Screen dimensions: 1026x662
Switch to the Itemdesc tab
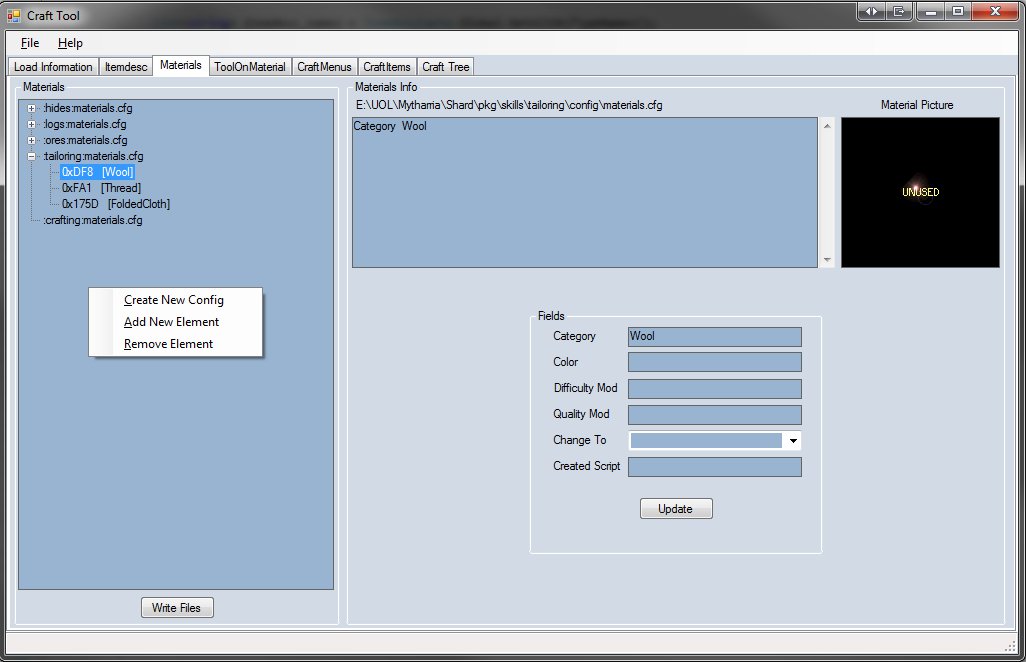[126, 67]
